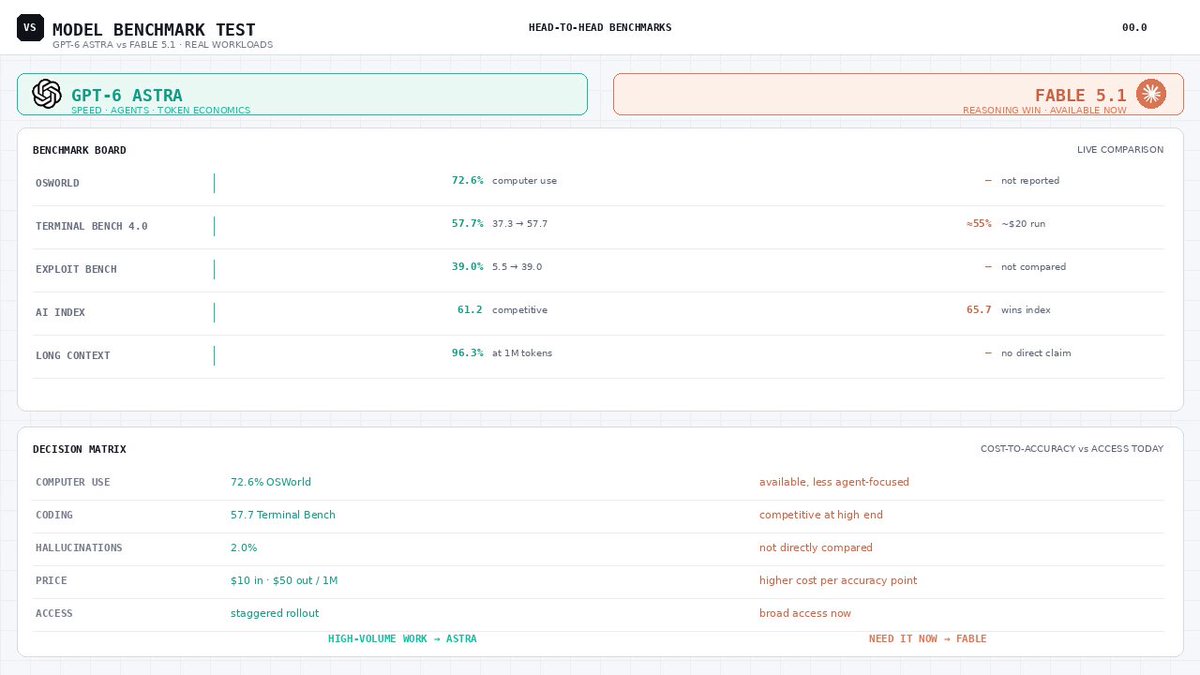Click the '72.6% OSWorld' value
The height and width of the screenshot is (675, 1200).
[271, 482]
